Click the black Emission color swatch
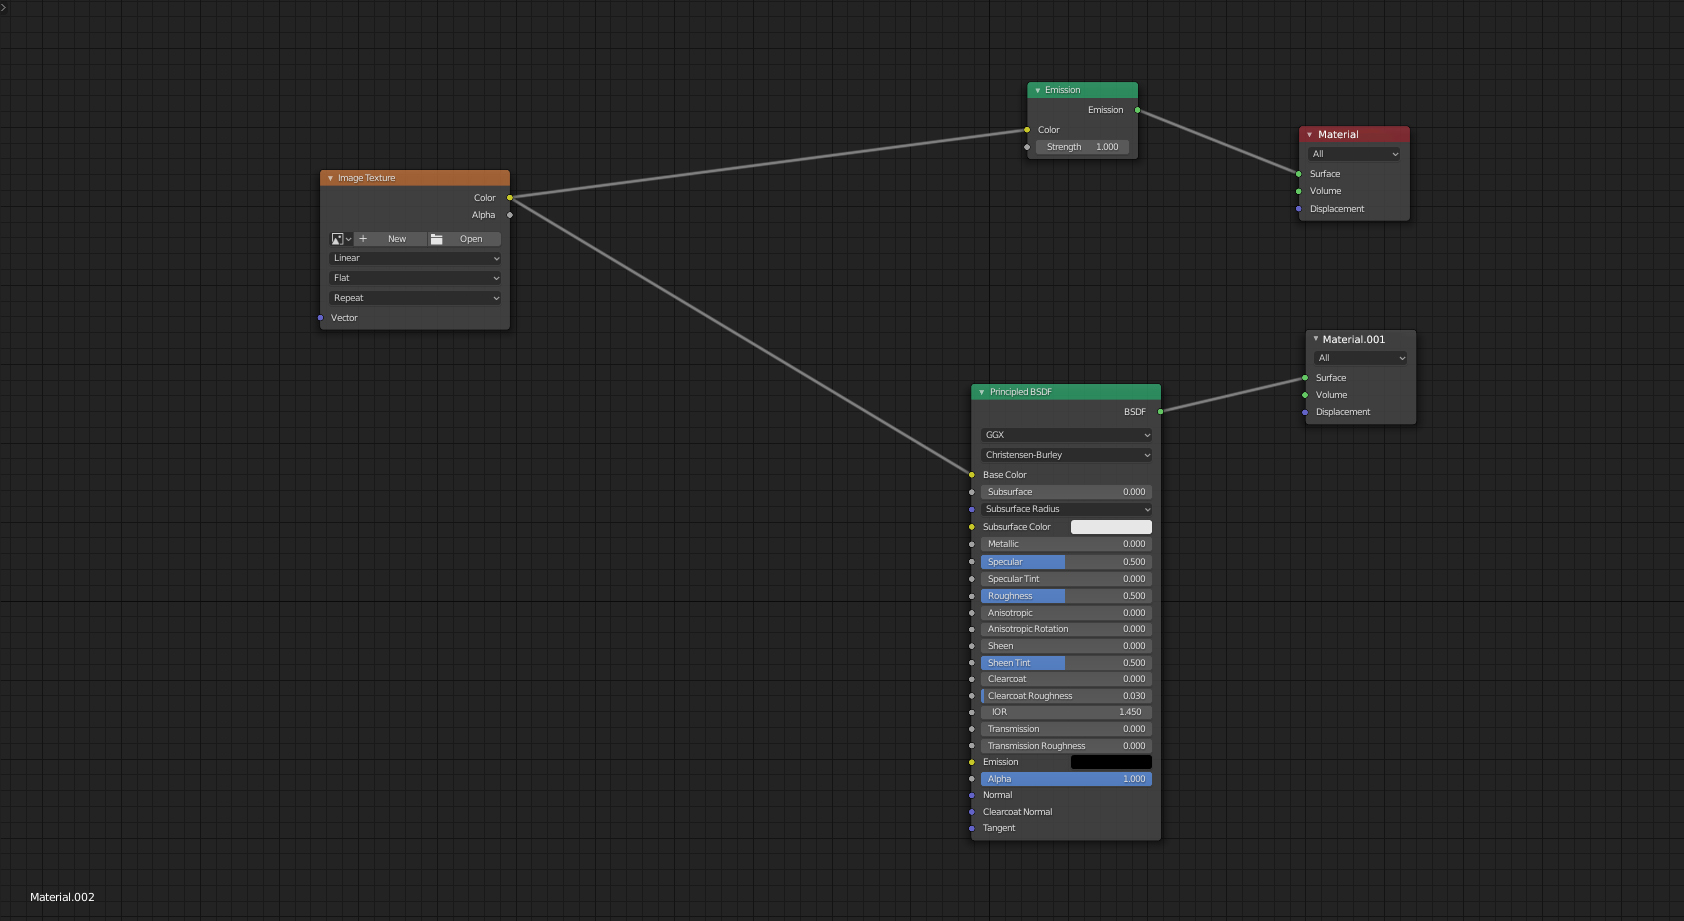 click(x=1111, y=762)
